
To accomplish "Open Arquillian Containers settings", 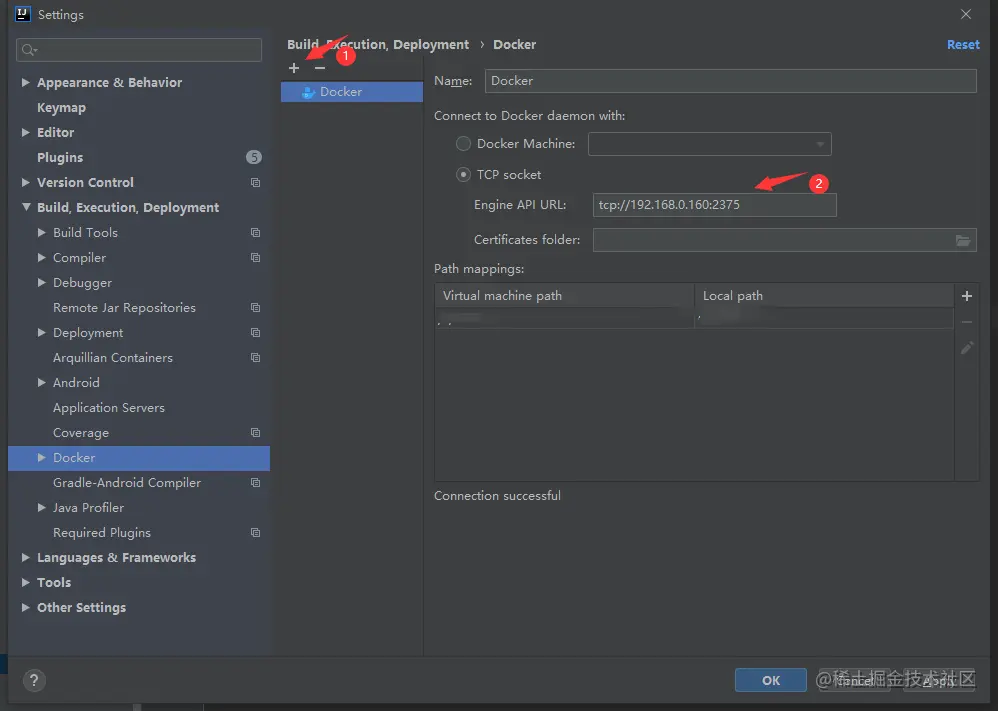I will 113,358.
